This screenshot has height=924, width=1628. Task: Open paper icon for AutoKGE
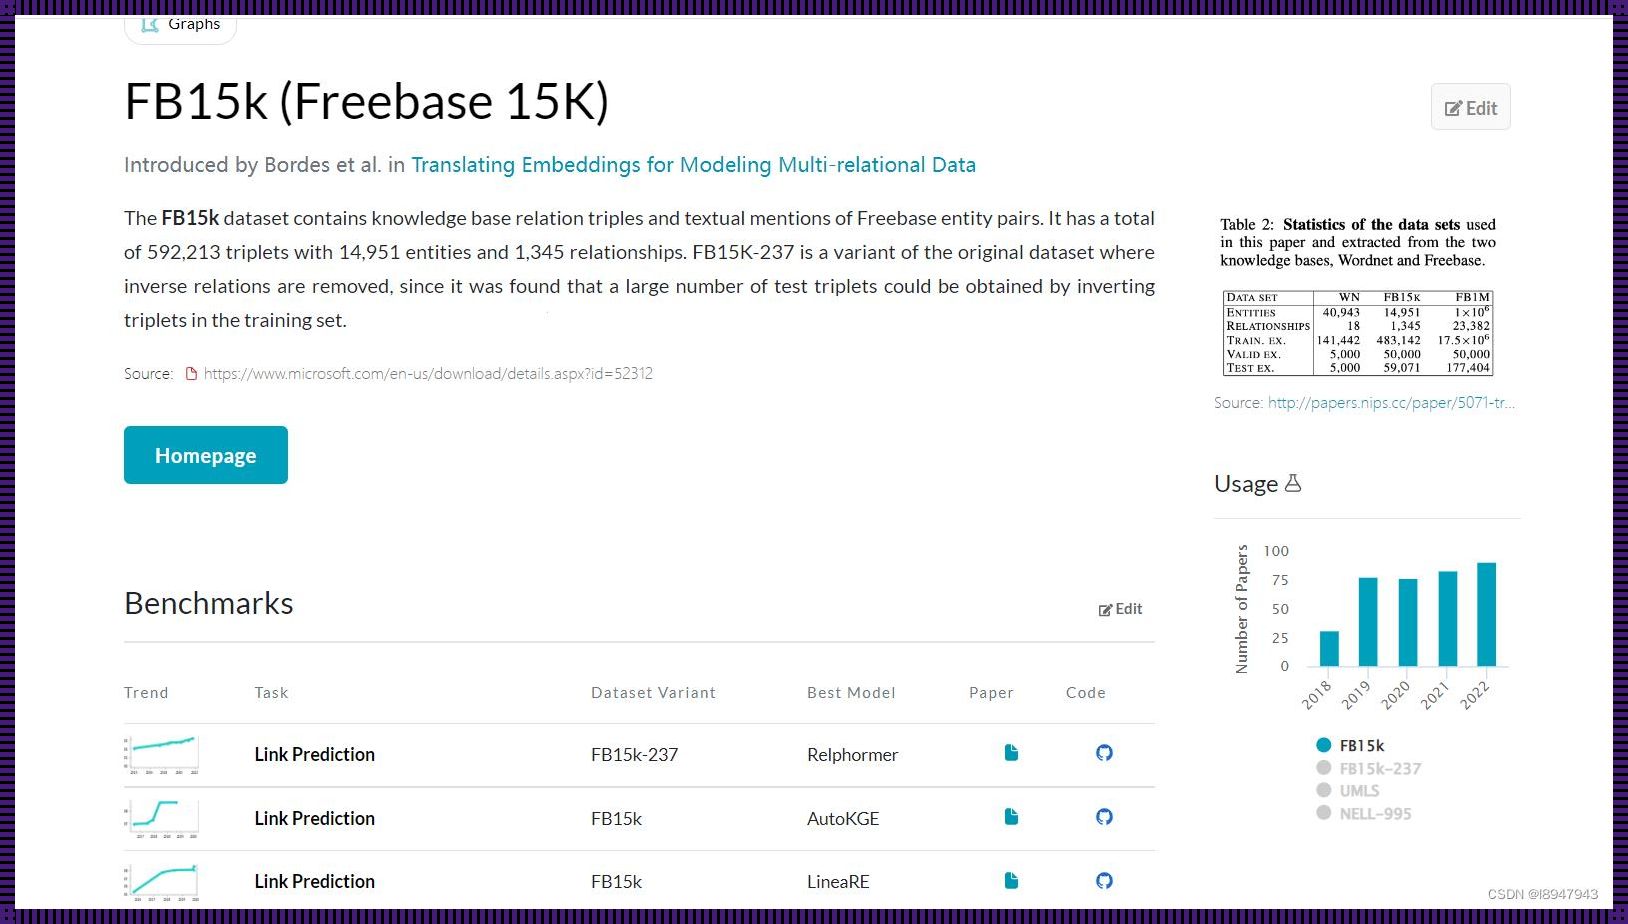point(1011,817)
